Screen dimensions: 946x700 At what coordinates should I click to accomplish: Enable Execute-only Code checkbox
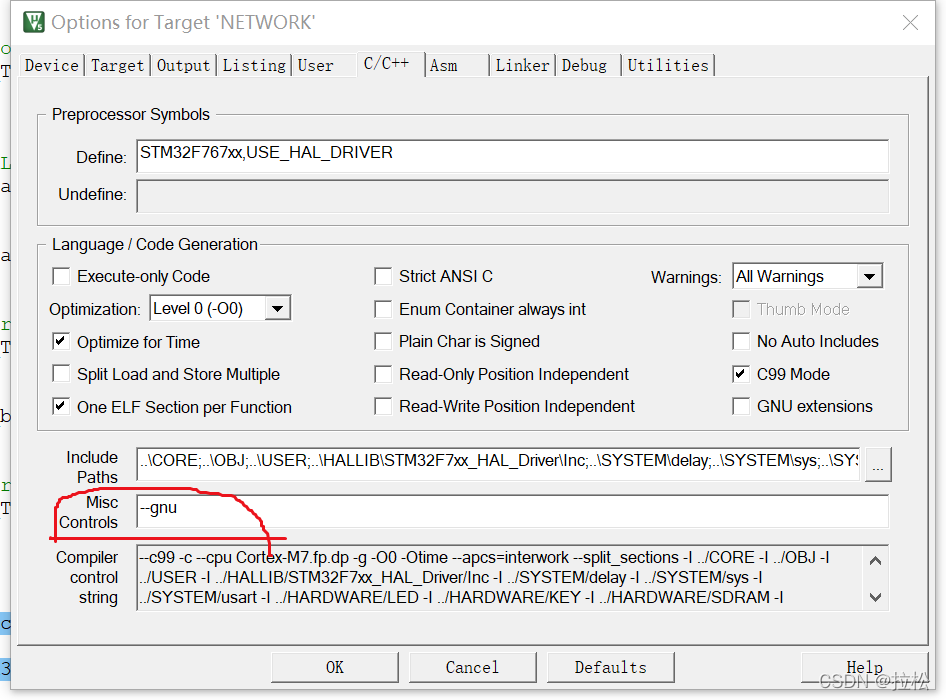62,276
